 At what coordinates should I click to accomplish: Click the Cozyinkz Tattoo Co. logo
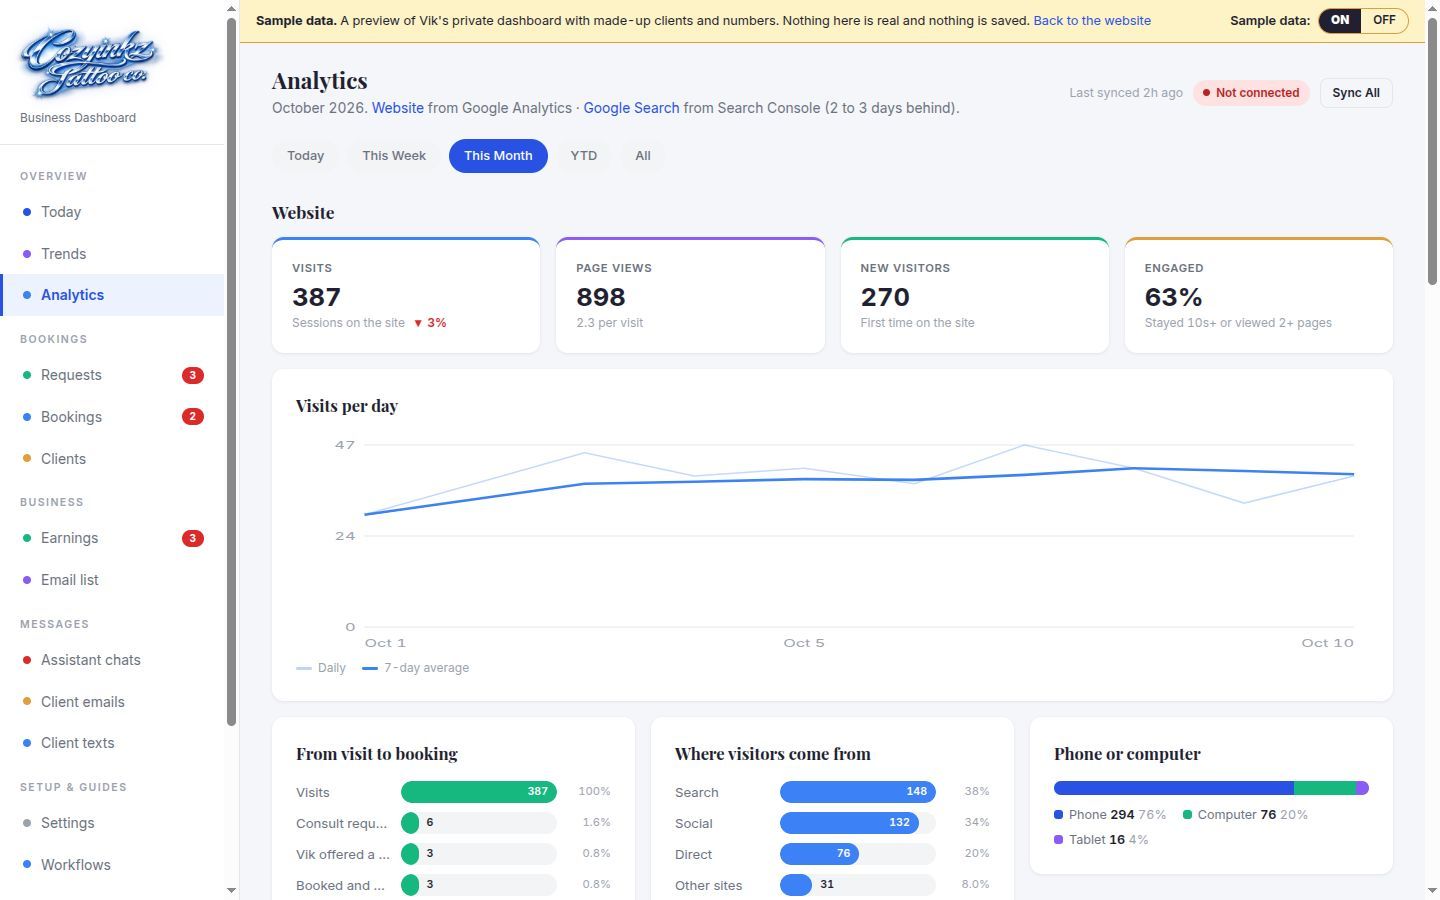[91, 63]
